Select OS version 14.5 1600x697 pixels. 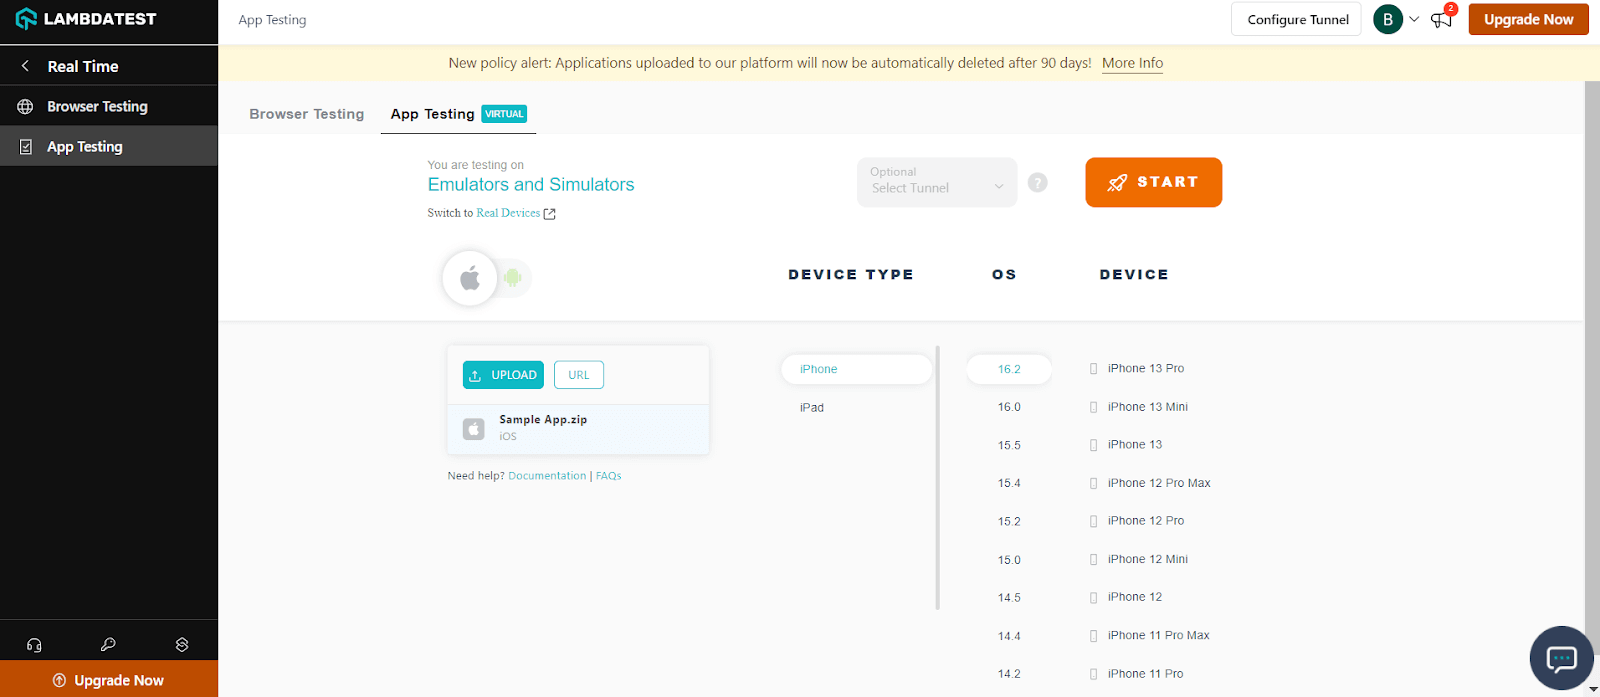pyautogui.click(x=1009, y=598)
